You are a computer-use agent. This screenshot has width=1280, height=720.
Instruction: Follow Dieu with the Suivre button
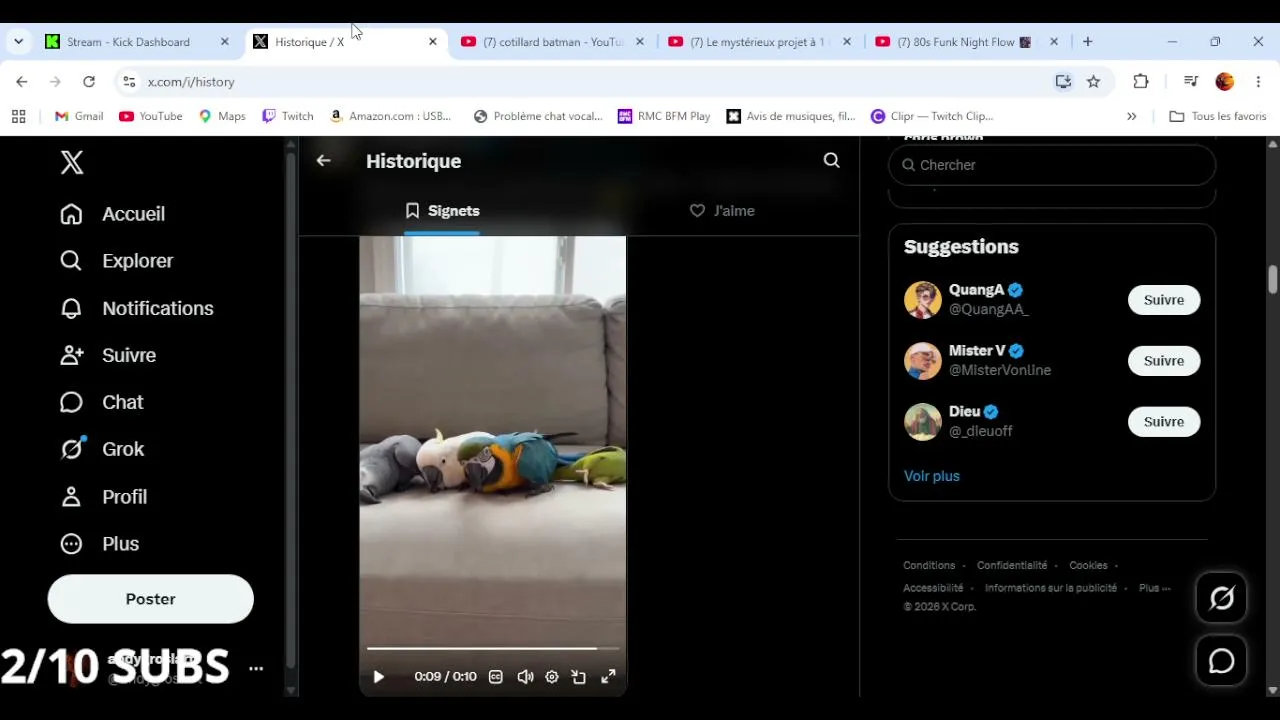point(1164,422)
